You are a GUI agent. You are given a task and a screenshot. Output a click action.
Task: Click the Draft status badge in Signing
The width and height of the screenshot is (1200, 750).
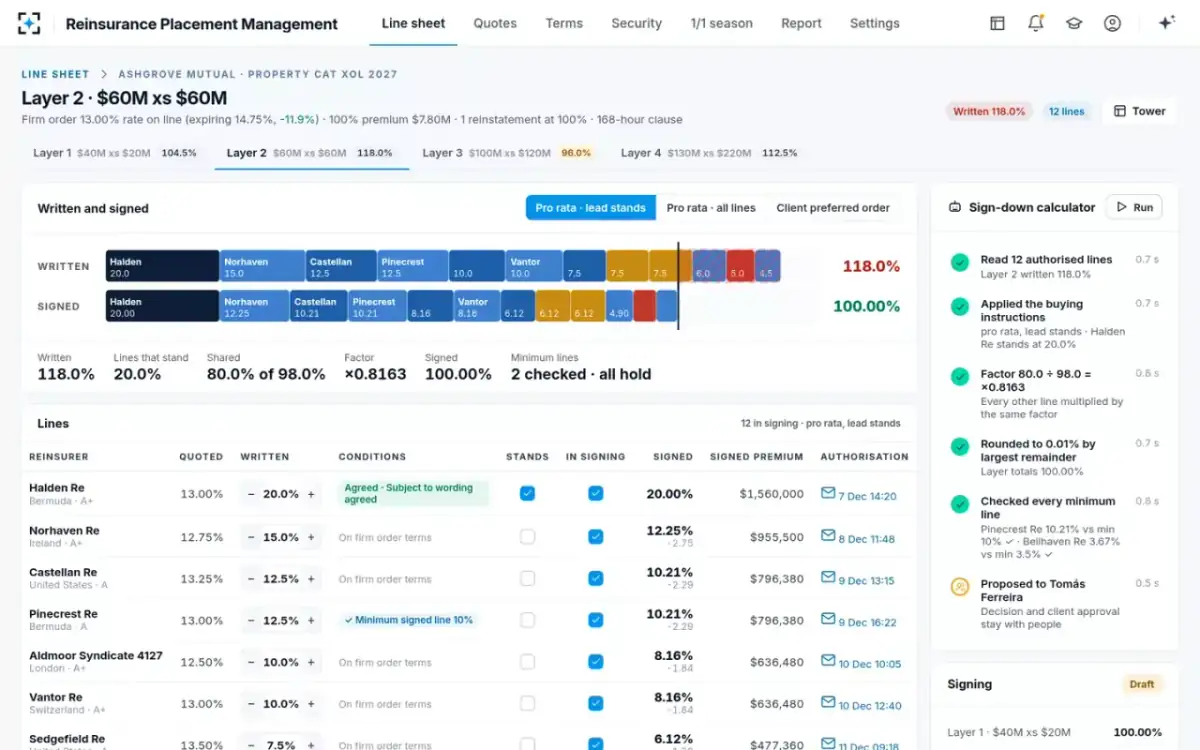[x=1142, y=684]
